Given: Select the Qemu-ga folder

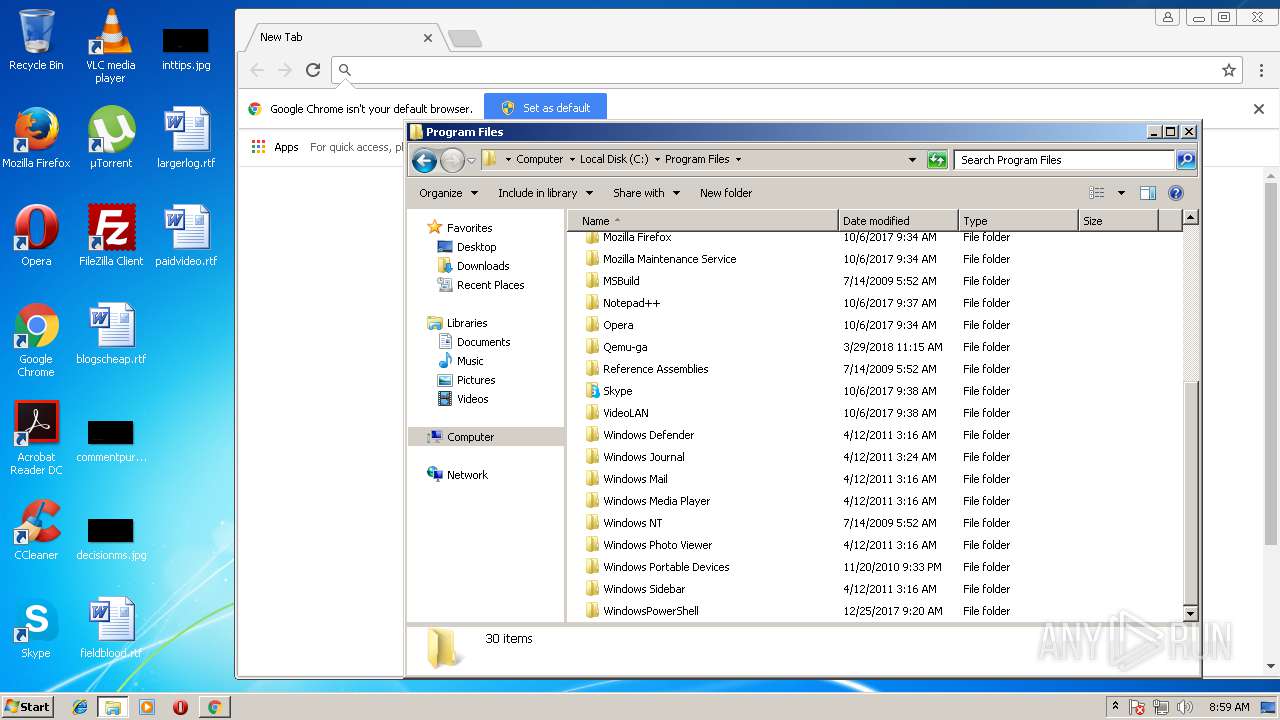Looking at the screenshot, I should [625, 347].
